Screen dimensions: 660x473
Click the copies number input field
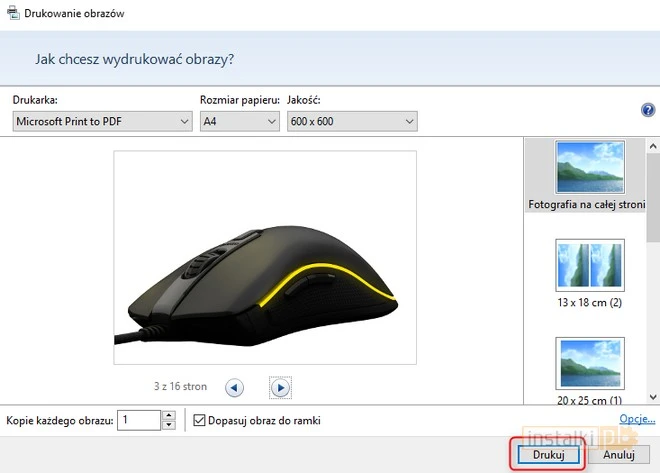(138, 420)
